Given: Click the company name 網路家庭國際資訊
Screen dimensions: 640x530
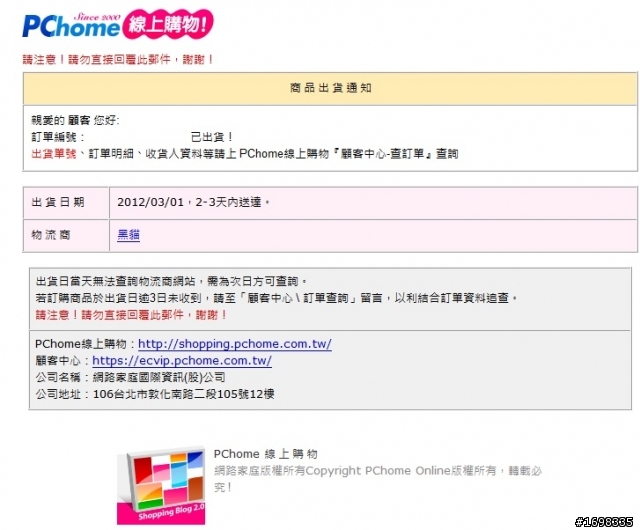Looking at the screenshot, I should click(x=130, y=377).
